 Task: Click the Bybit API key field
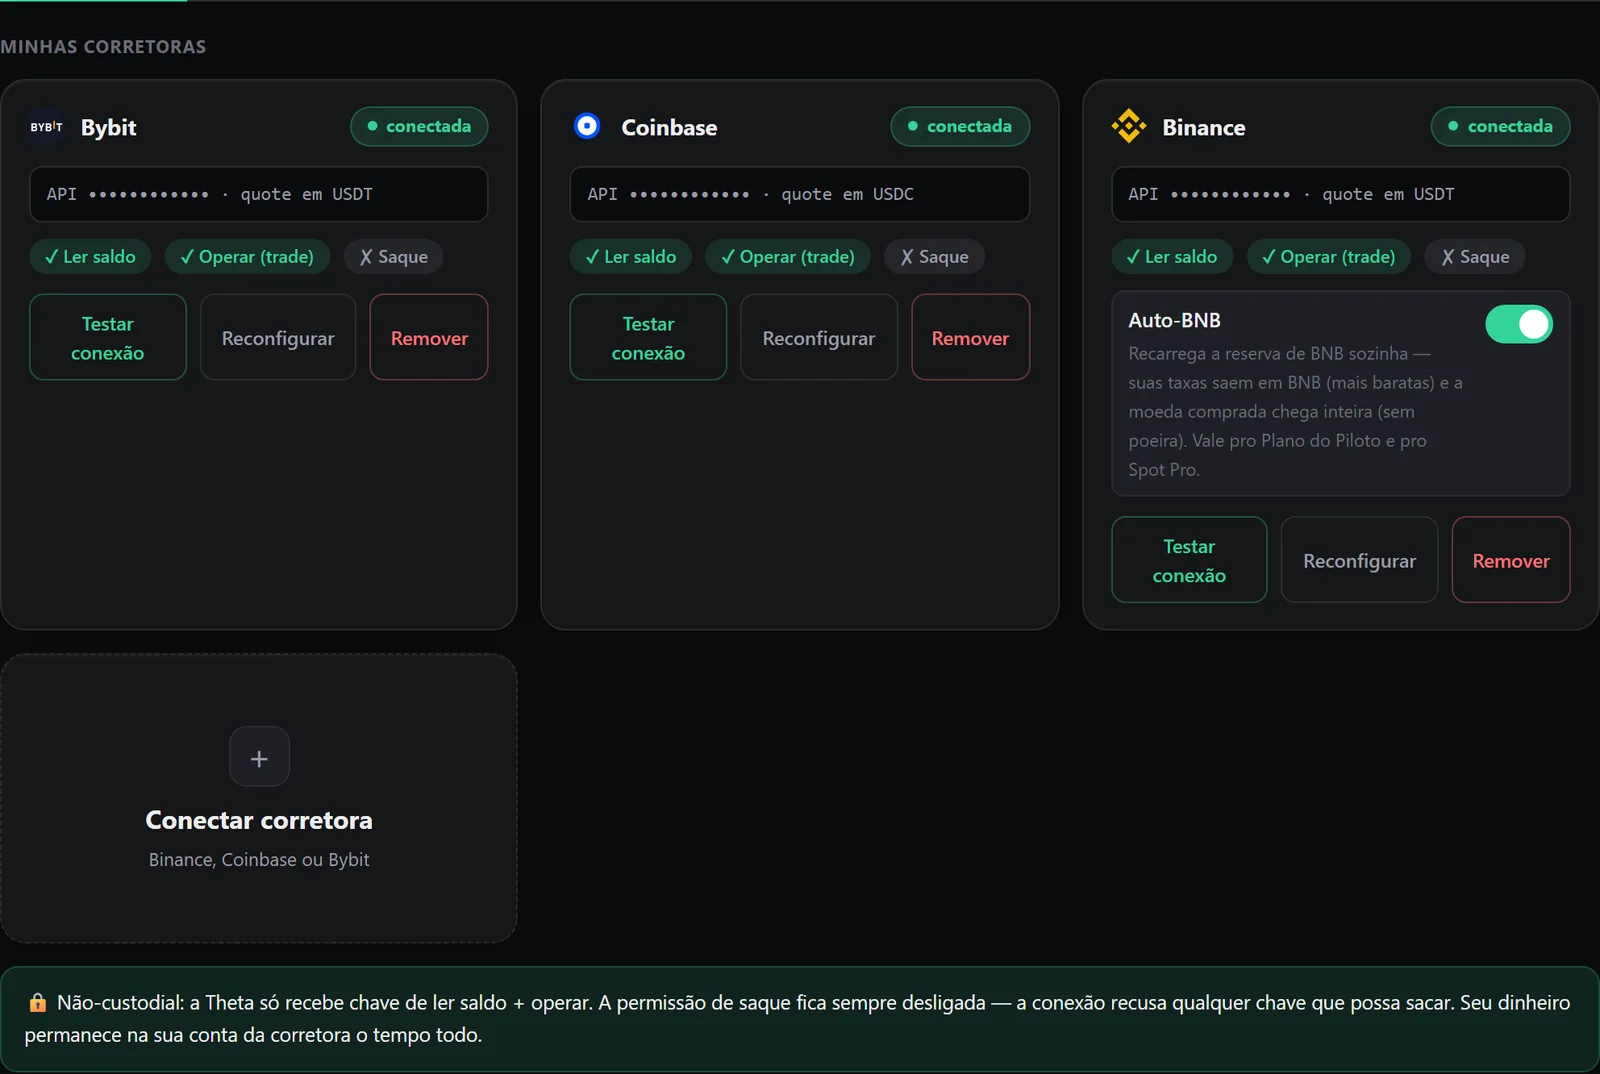click(x=259, y=194)
